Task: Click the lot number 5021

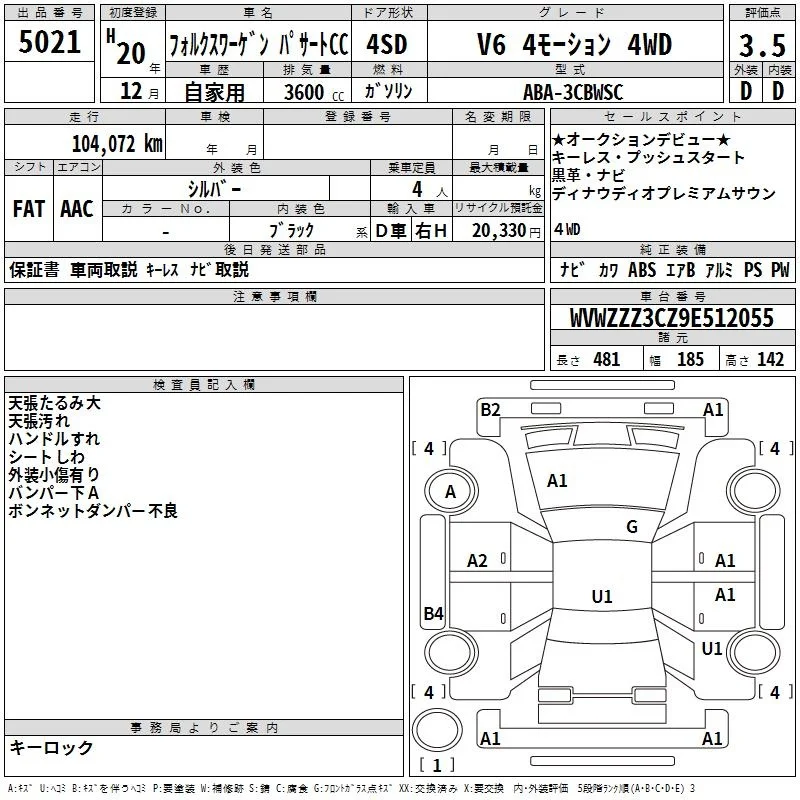Action: click(x=50, y=43)
